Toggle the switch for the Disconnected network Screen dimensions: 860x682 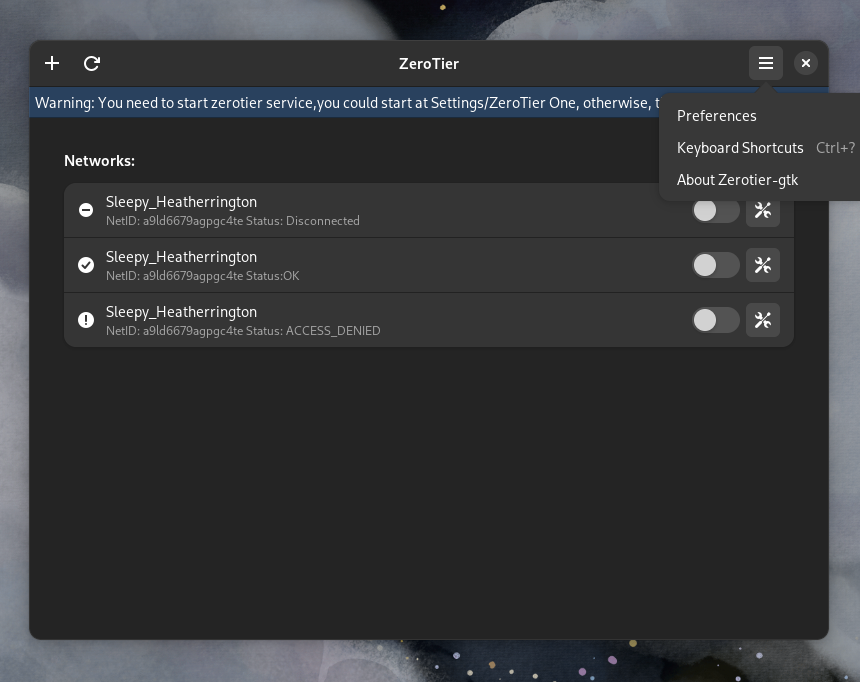coord(716,211)
